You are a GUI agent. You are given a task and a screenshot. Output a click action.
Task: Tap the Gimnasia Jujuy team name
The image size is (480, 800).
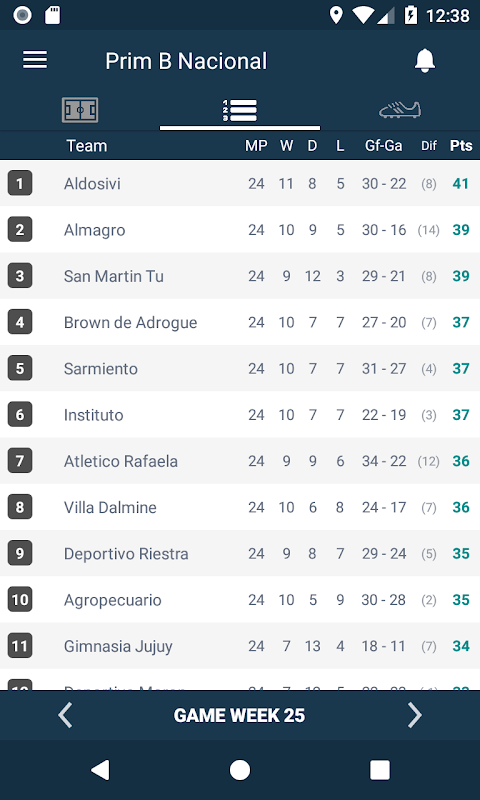pos(118,646)
